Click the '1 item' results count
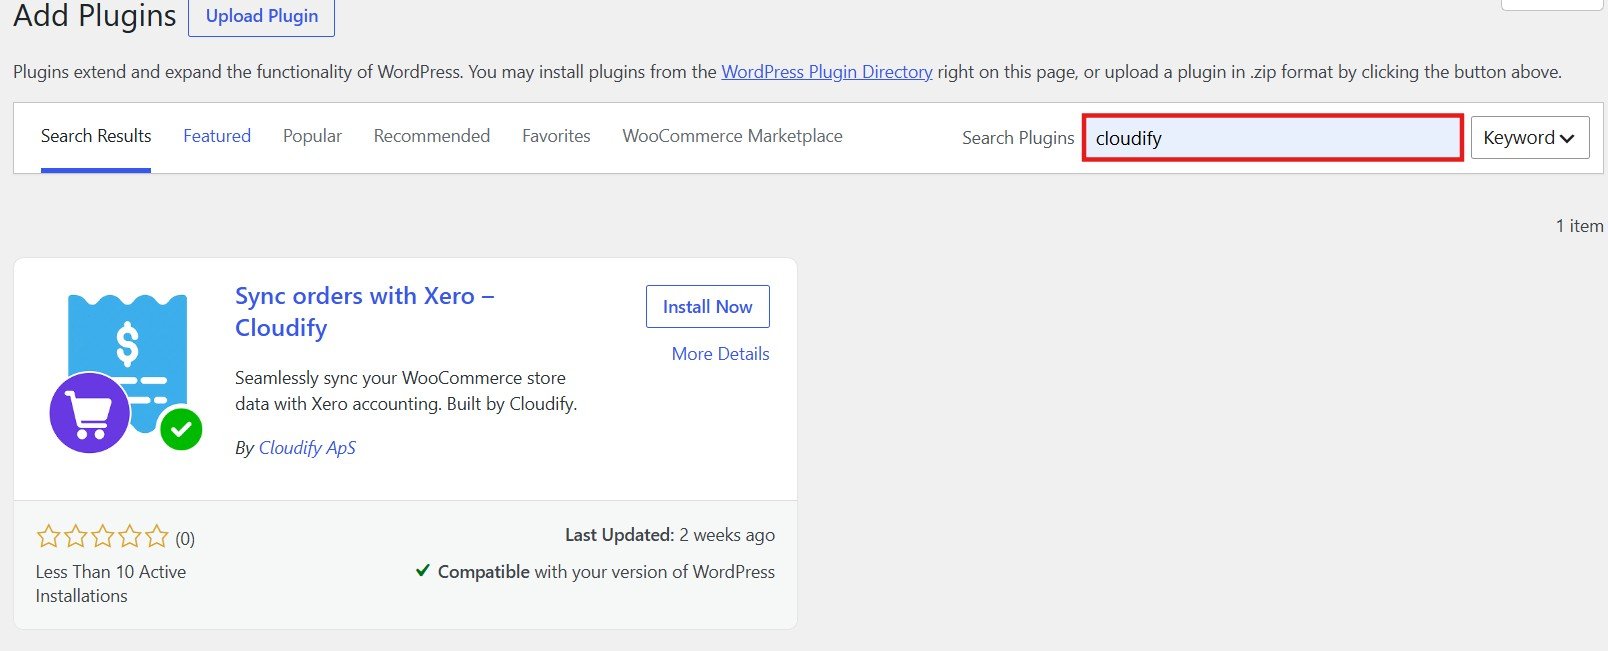The image size is (1608, 651). click(1579, 226)
